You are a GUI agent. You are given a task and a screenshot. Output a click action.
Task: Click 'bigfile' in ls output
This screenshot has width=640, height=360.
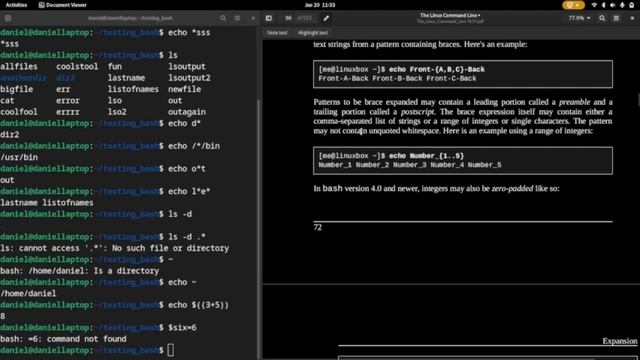17,89
